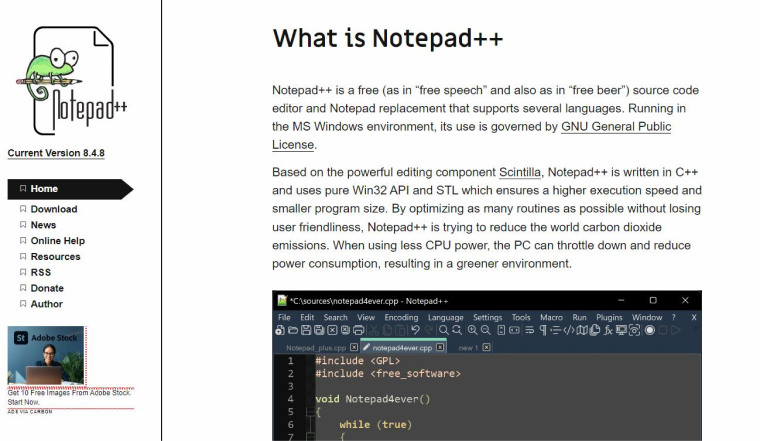Screen dimensions: 760x441
Task: Open the File menu
Action: (284, 317)
